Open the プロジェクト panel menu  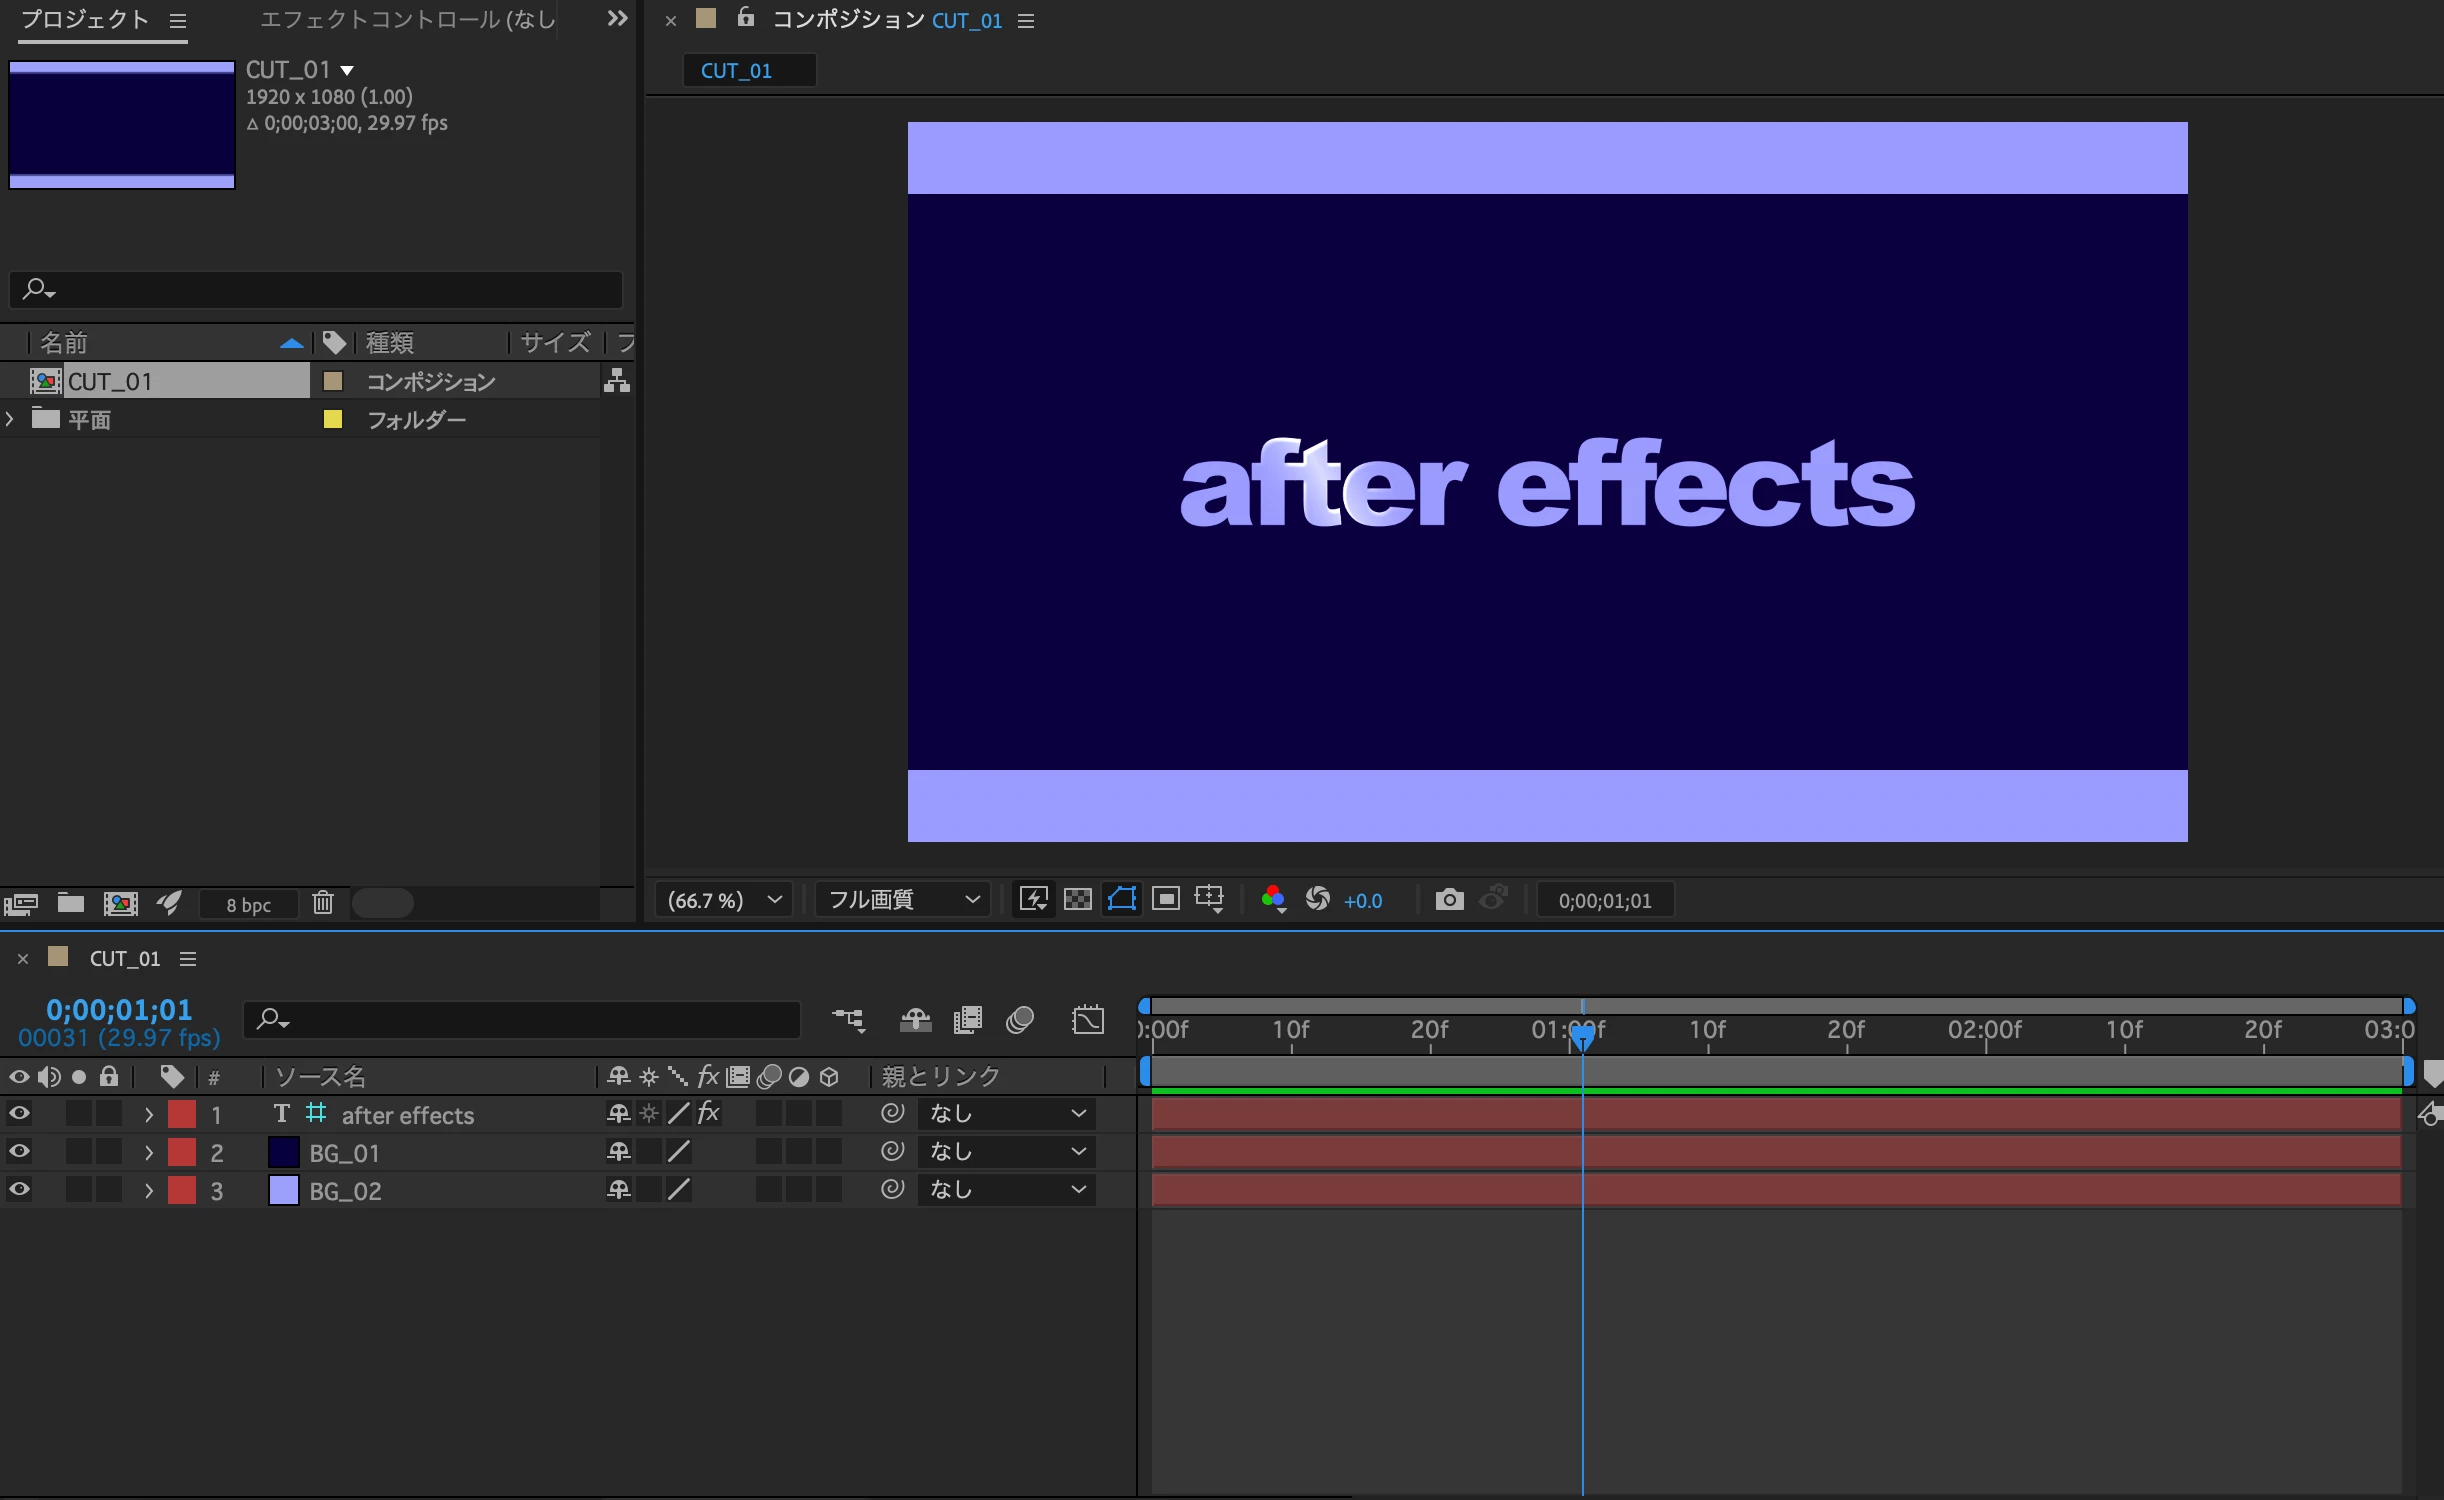pos(178,21)
